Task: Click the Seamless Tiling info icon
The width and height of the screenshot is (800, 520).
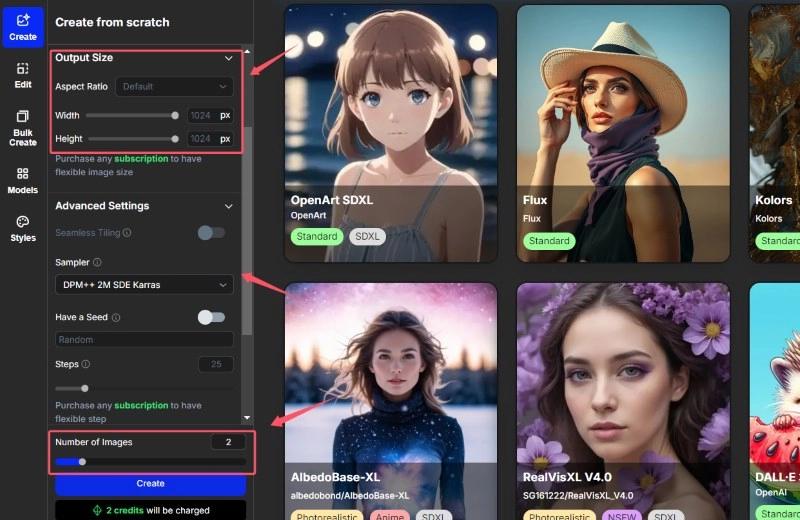Action: [x=127, y=233]
